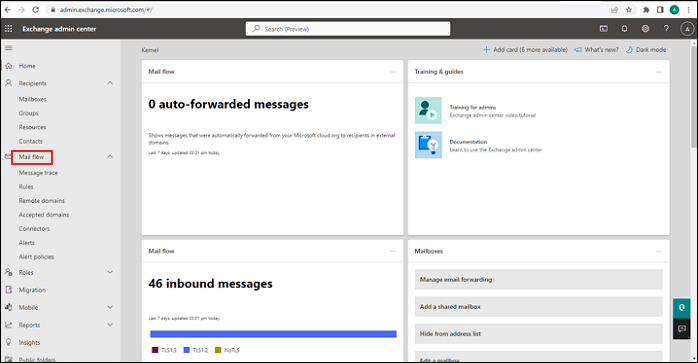This screenshot has width=698, height=363.
Task: Go to Mailboxes in sidebar
Action: coord(32,99)
